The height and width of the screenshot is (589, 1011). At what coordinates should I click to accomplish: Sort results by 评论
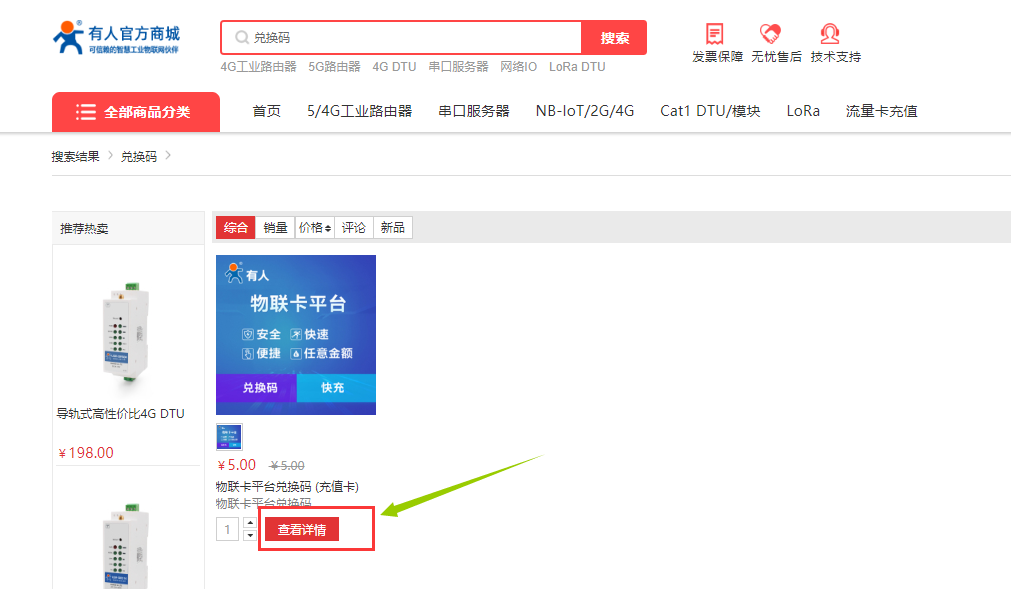354,227
